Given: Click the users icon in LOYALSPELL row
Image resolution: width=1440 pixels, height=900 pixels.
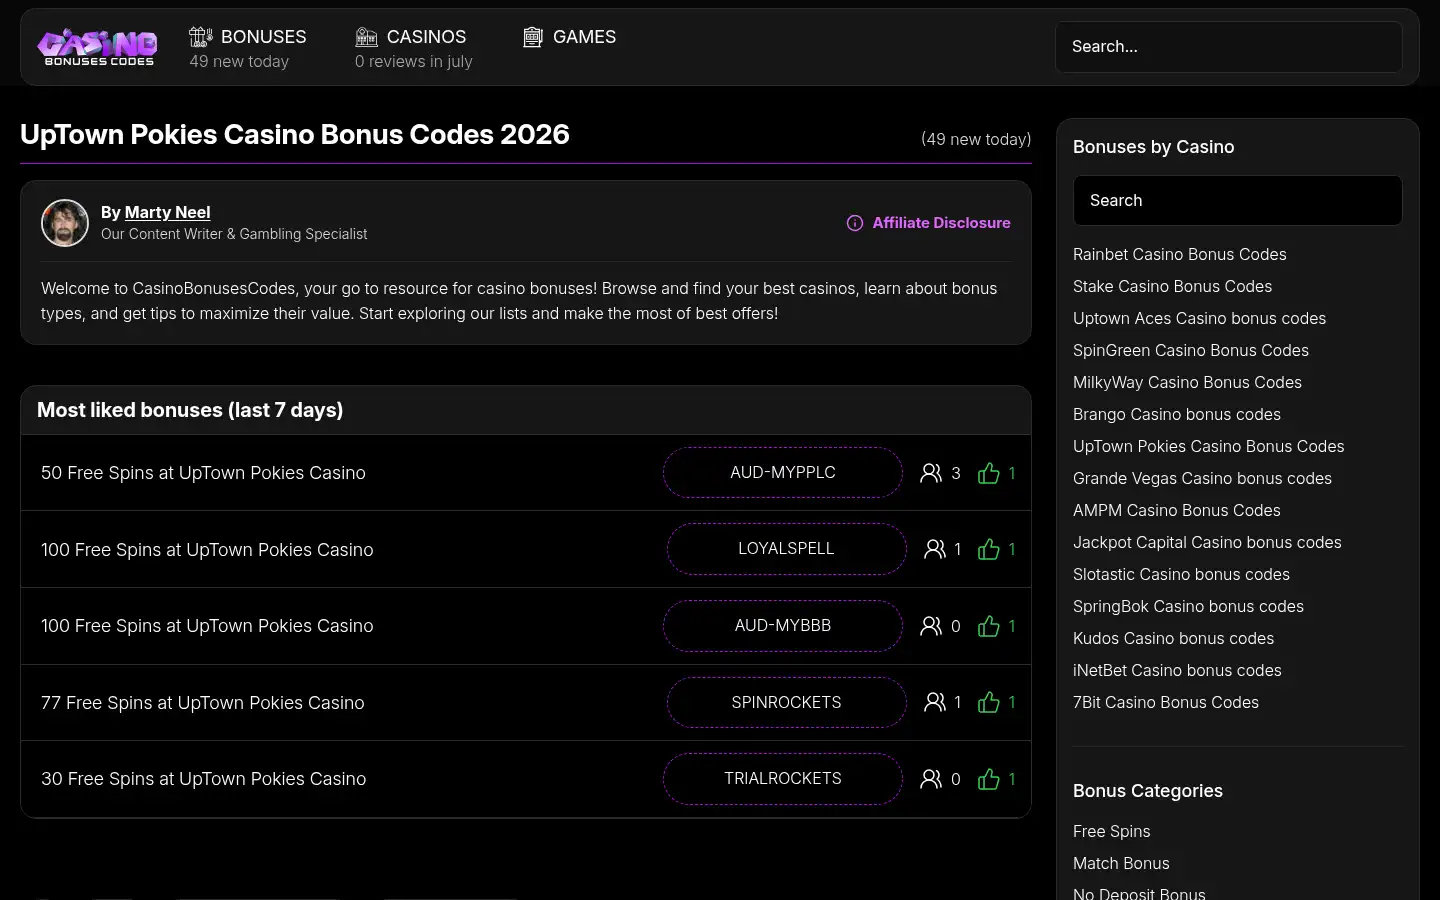Looking at the screenshot, I should 935,549.
